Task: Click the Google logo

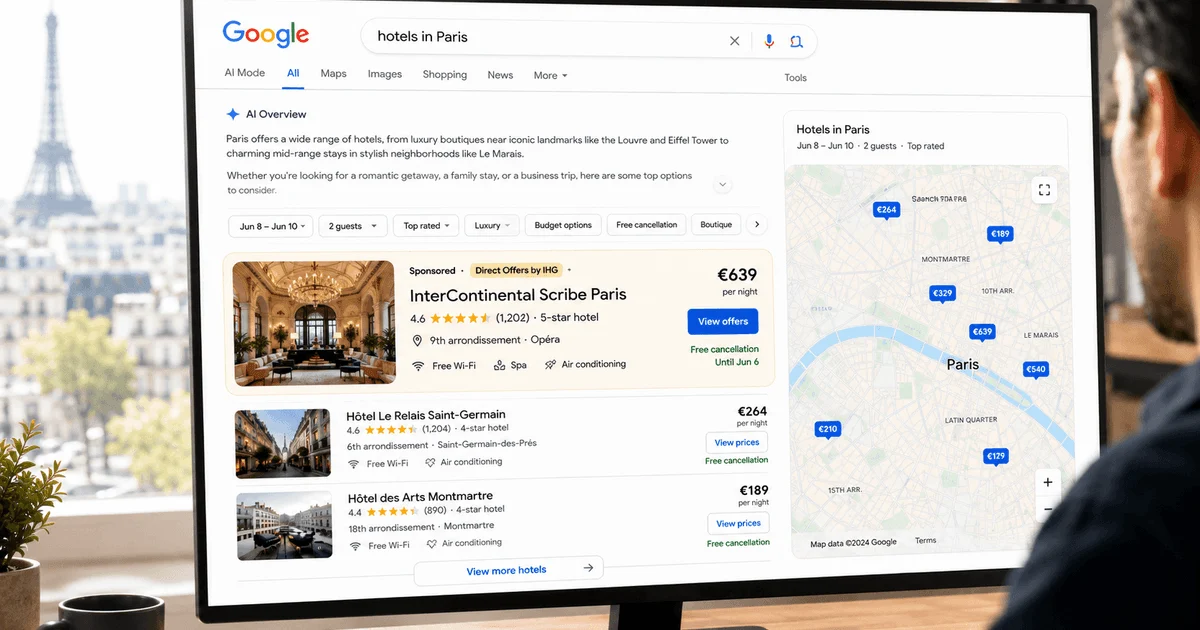Action: (265, 33)
